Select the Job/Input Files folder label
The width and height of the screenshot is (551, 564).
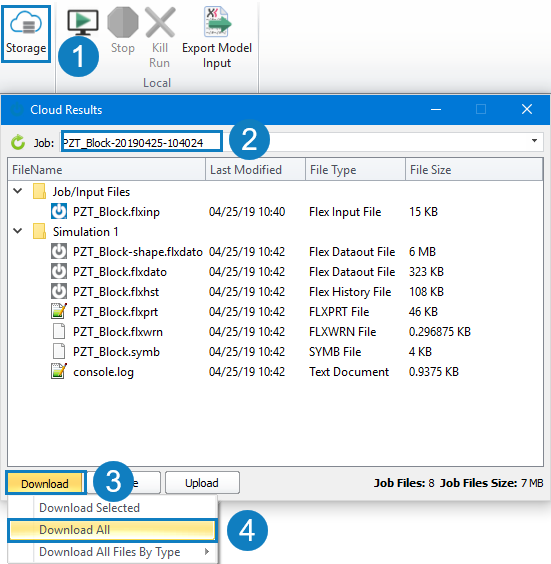click(91, 192)
